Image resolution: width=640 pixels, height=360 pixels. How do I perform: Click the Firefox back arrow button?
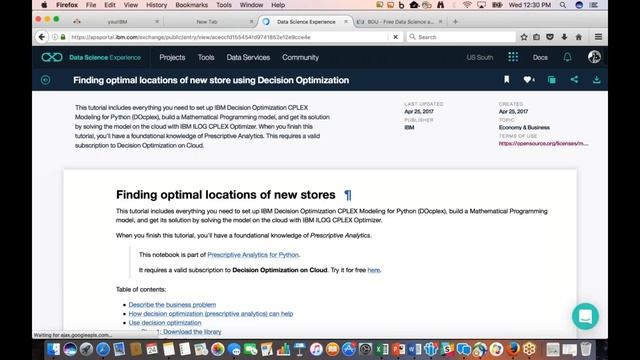[x=42, y=37]
